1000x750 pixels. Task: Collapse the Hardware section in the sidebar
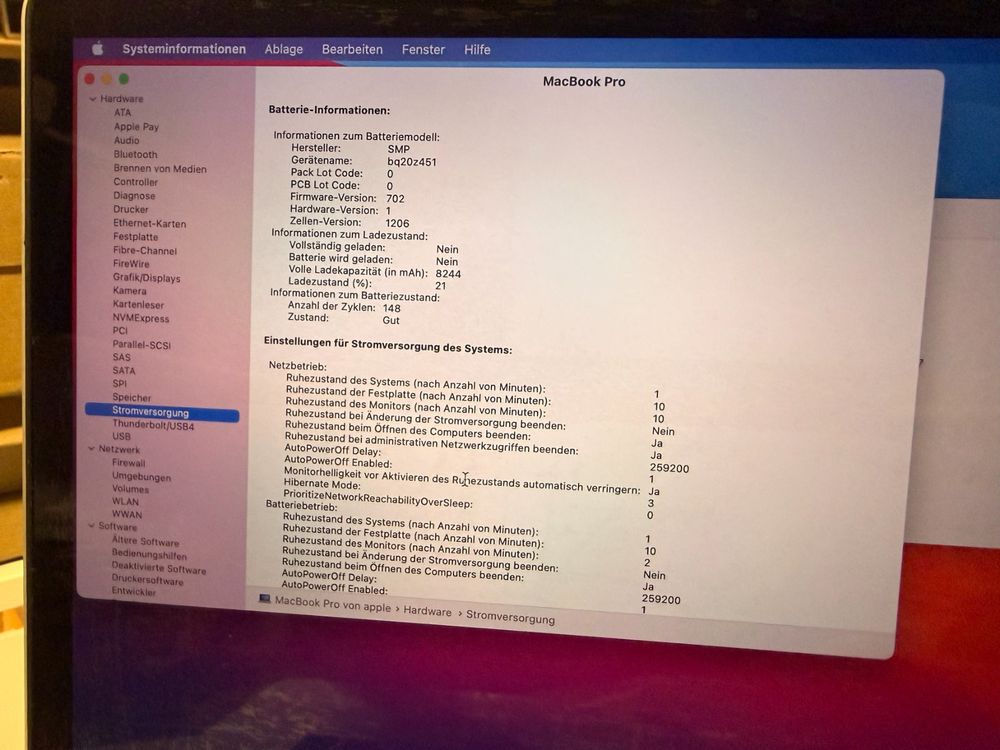[91, 99]
